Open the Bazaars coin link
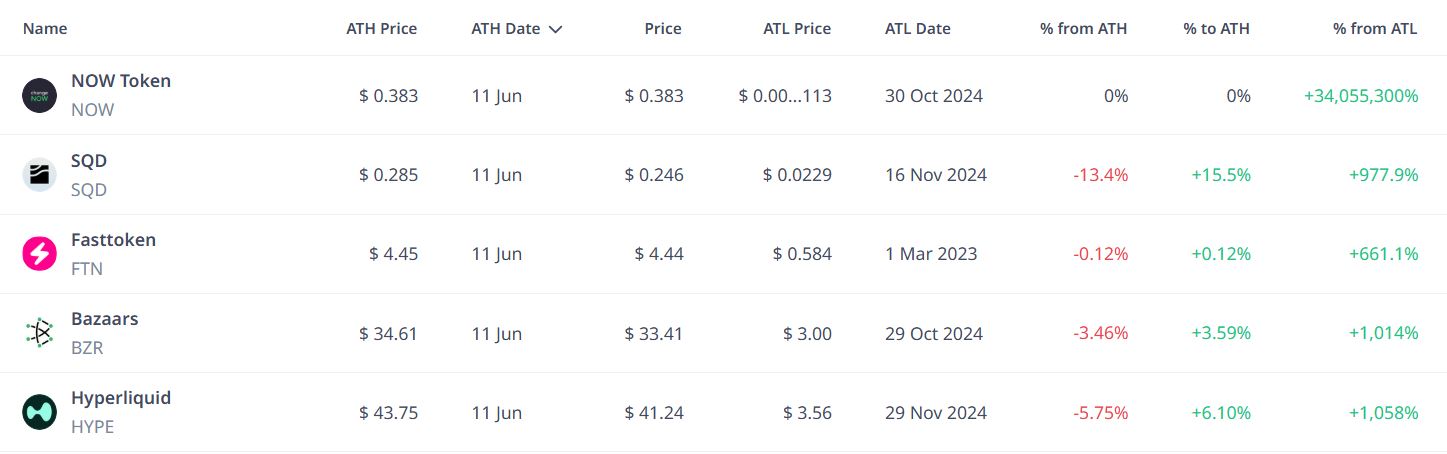This screenshot has height=454, width=1447. tap(105, 319)
